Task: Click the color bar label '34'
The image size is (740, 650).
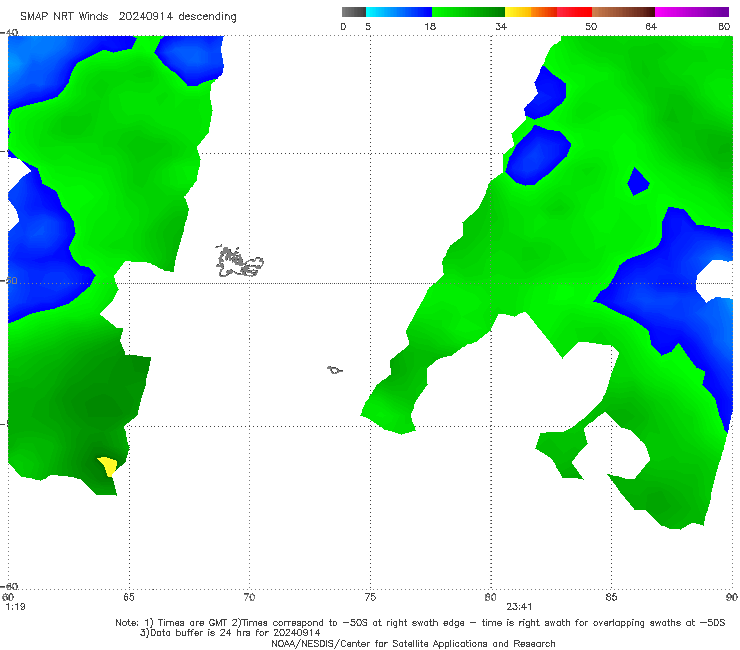Action: click(501, 26)
